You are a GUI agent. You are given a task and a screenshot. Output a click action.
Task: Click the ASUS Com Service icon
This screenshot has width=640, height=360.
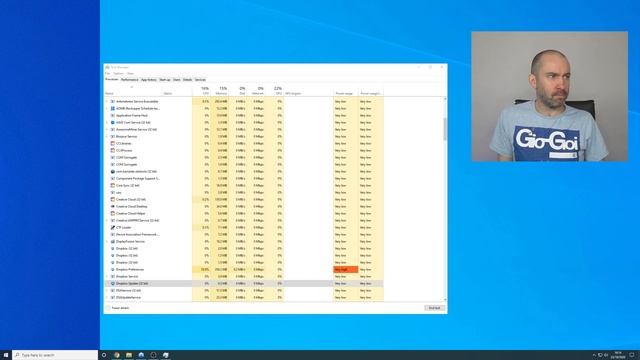[x=113, y=122]
